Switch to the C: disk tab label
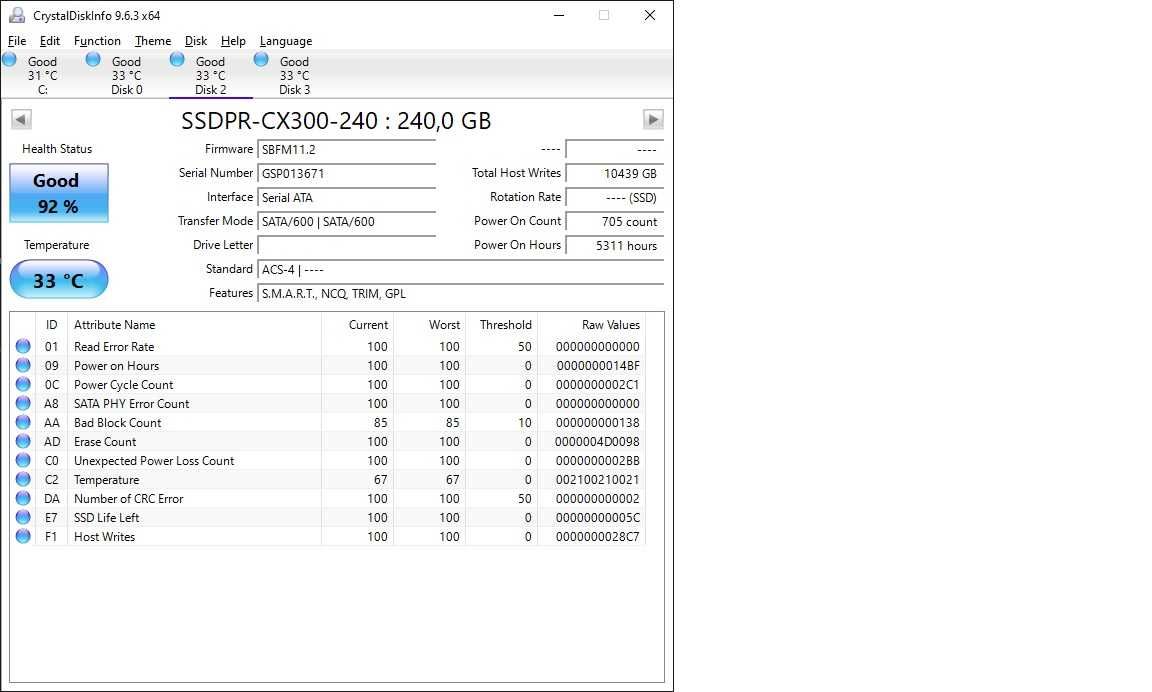Viewport: 1152px width, 692px height. [x=43, y=90]
